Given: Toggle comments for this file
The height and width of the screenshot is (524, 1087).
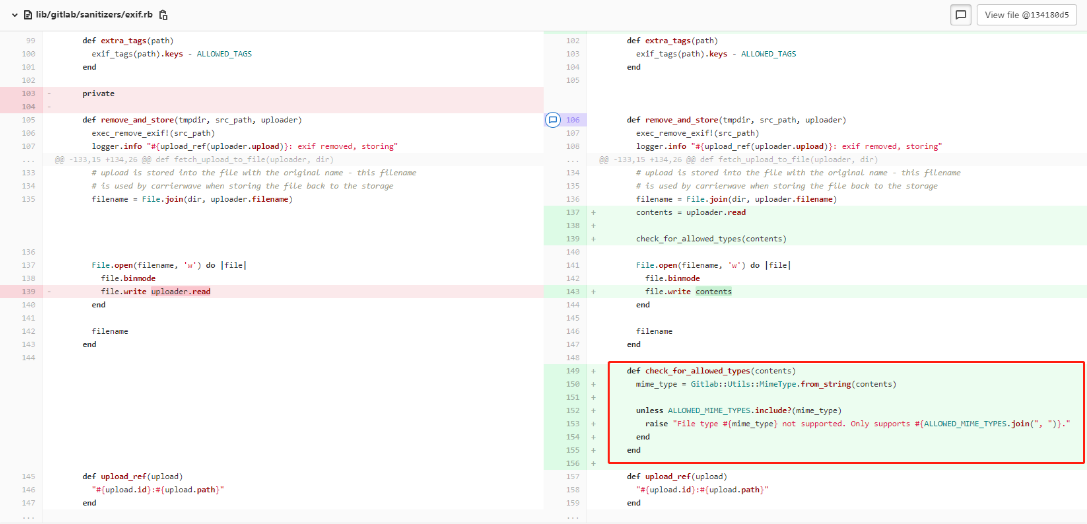Looking at the screenshot, I should click(x=960, y=15).
